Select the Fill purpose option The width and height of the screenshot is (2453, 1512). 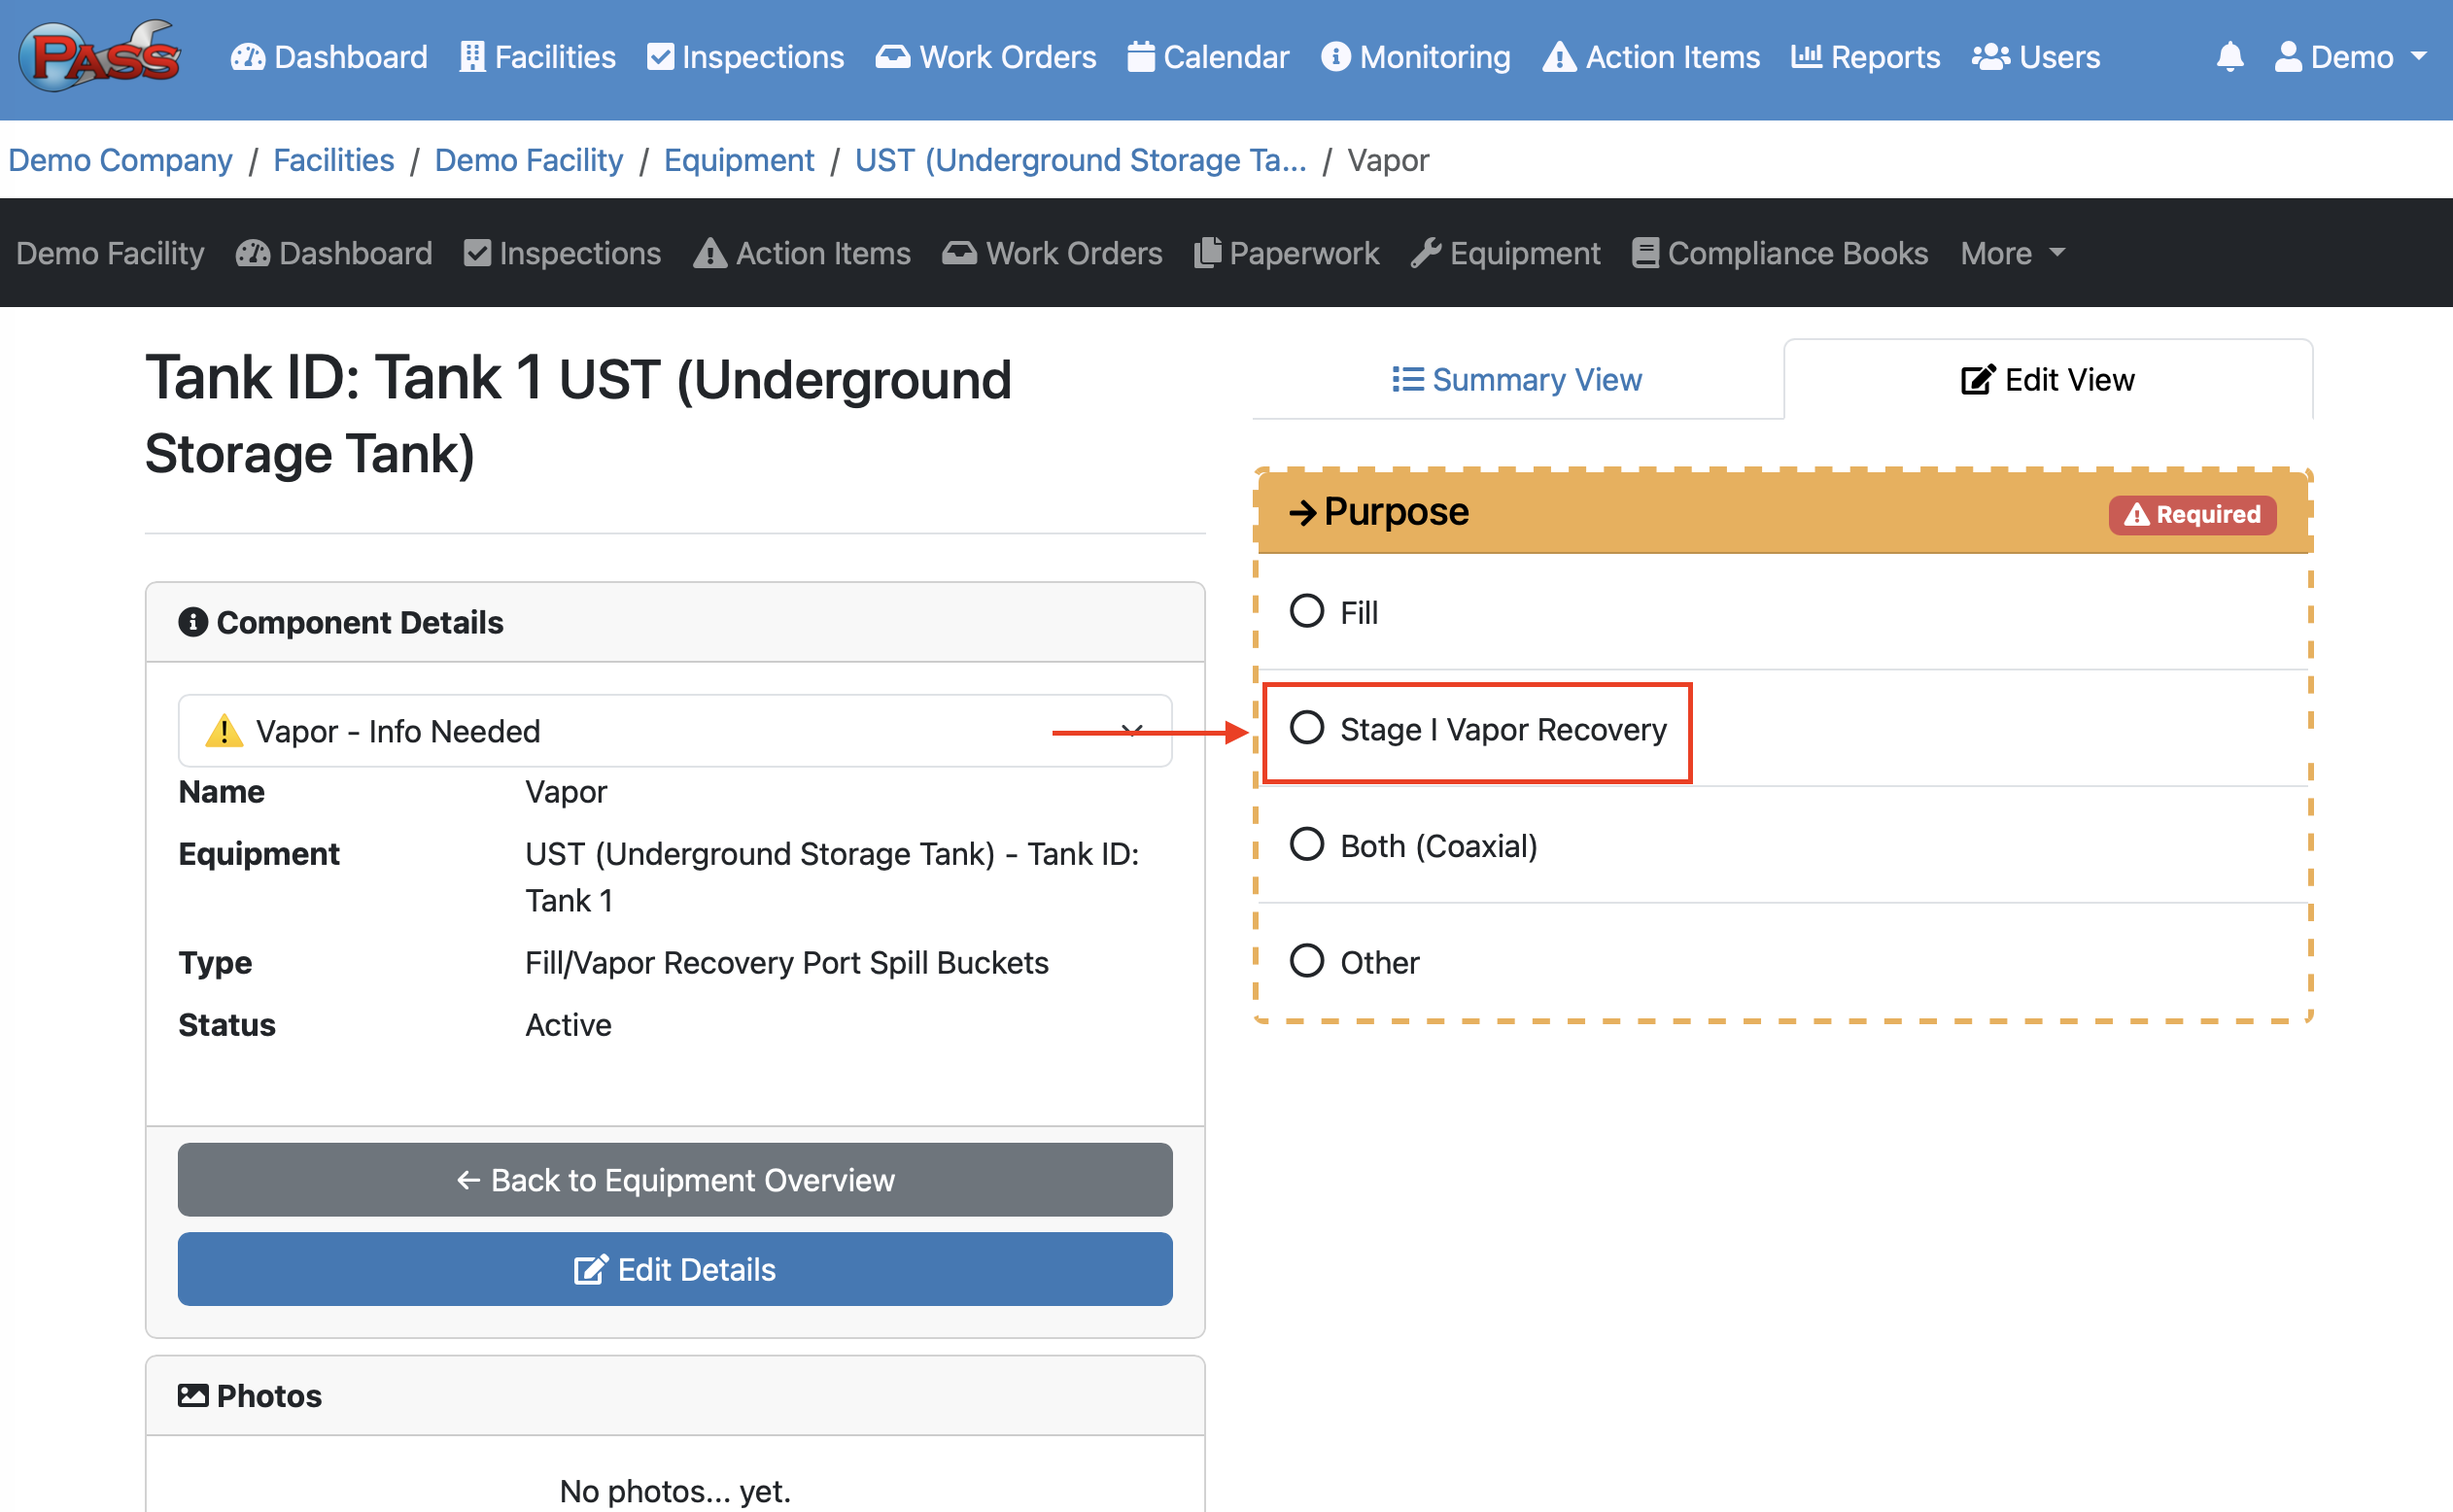click(x=1306, y=611)
